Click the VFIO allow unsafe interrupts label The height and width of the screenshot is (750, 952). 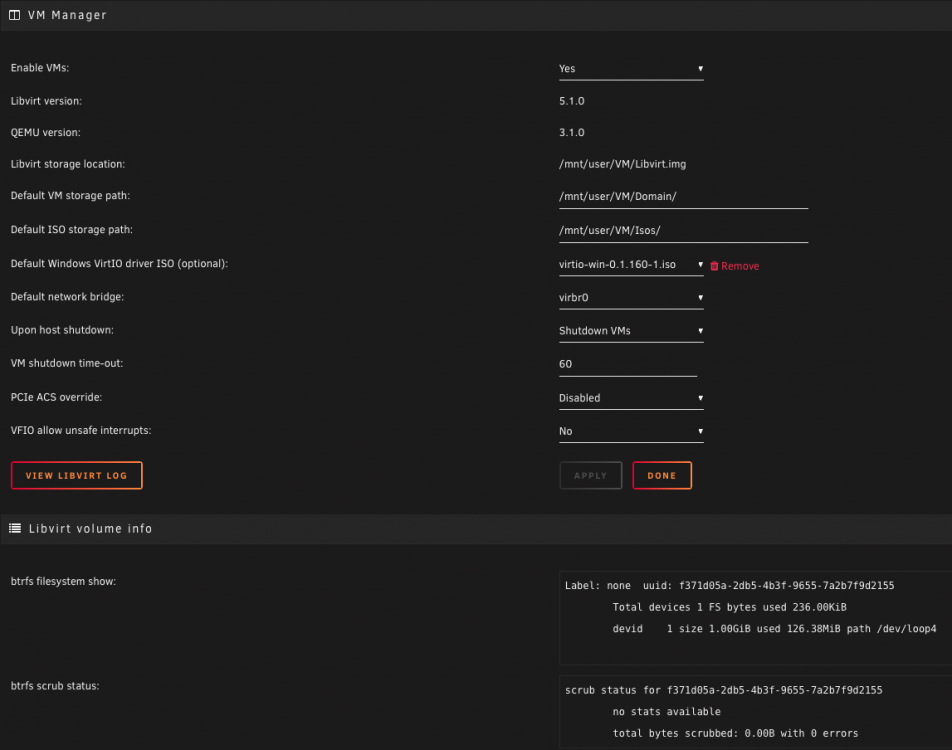click(81, 431)
